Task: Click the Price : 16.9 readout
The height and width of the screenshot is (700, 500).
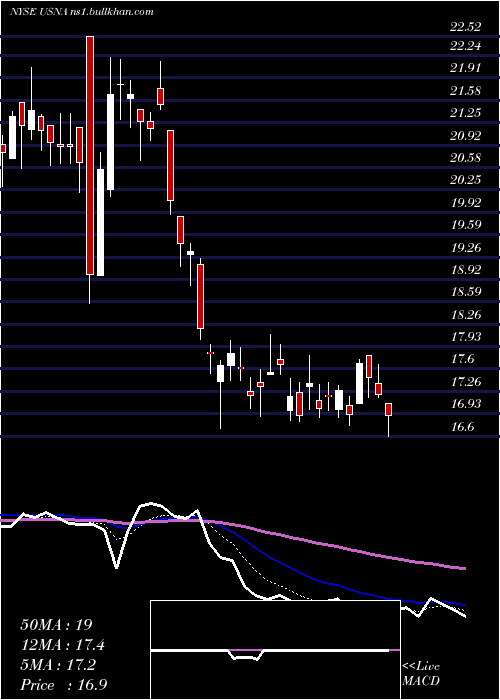Action: 63,685
